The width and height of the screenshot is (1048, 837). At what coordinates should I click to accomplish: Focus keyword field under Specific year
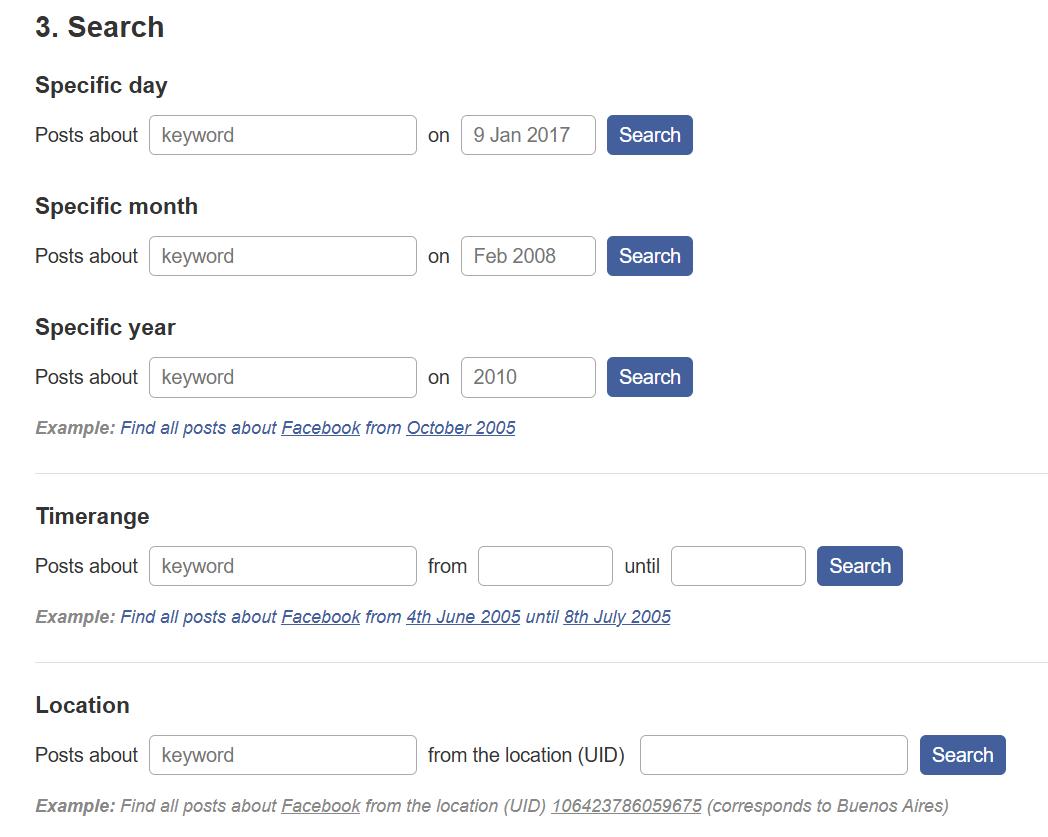[x=282, y=377]
